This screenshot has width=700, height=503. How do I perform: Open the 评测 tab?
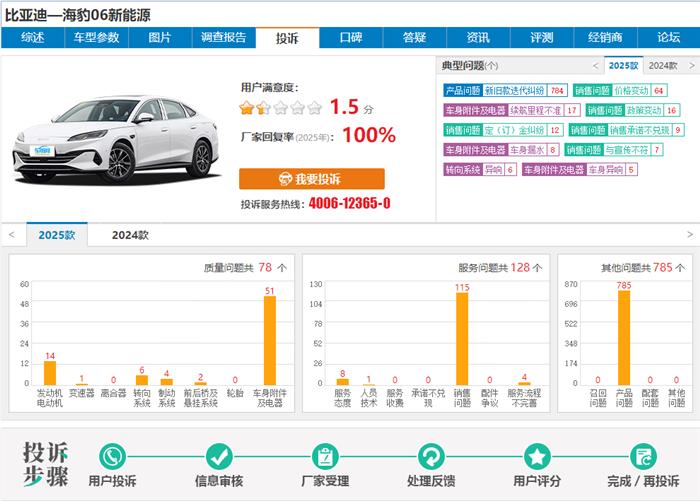(x=542, y=37)
